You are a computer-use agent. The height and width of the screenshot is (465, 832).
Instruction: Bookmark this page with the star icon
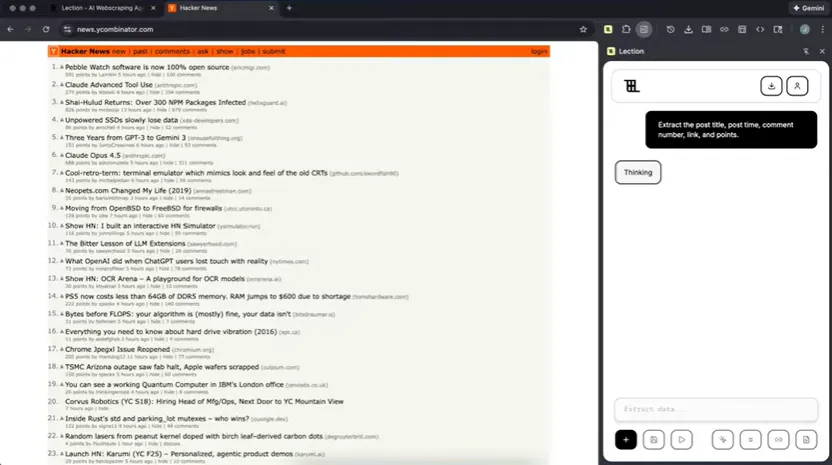583,29
